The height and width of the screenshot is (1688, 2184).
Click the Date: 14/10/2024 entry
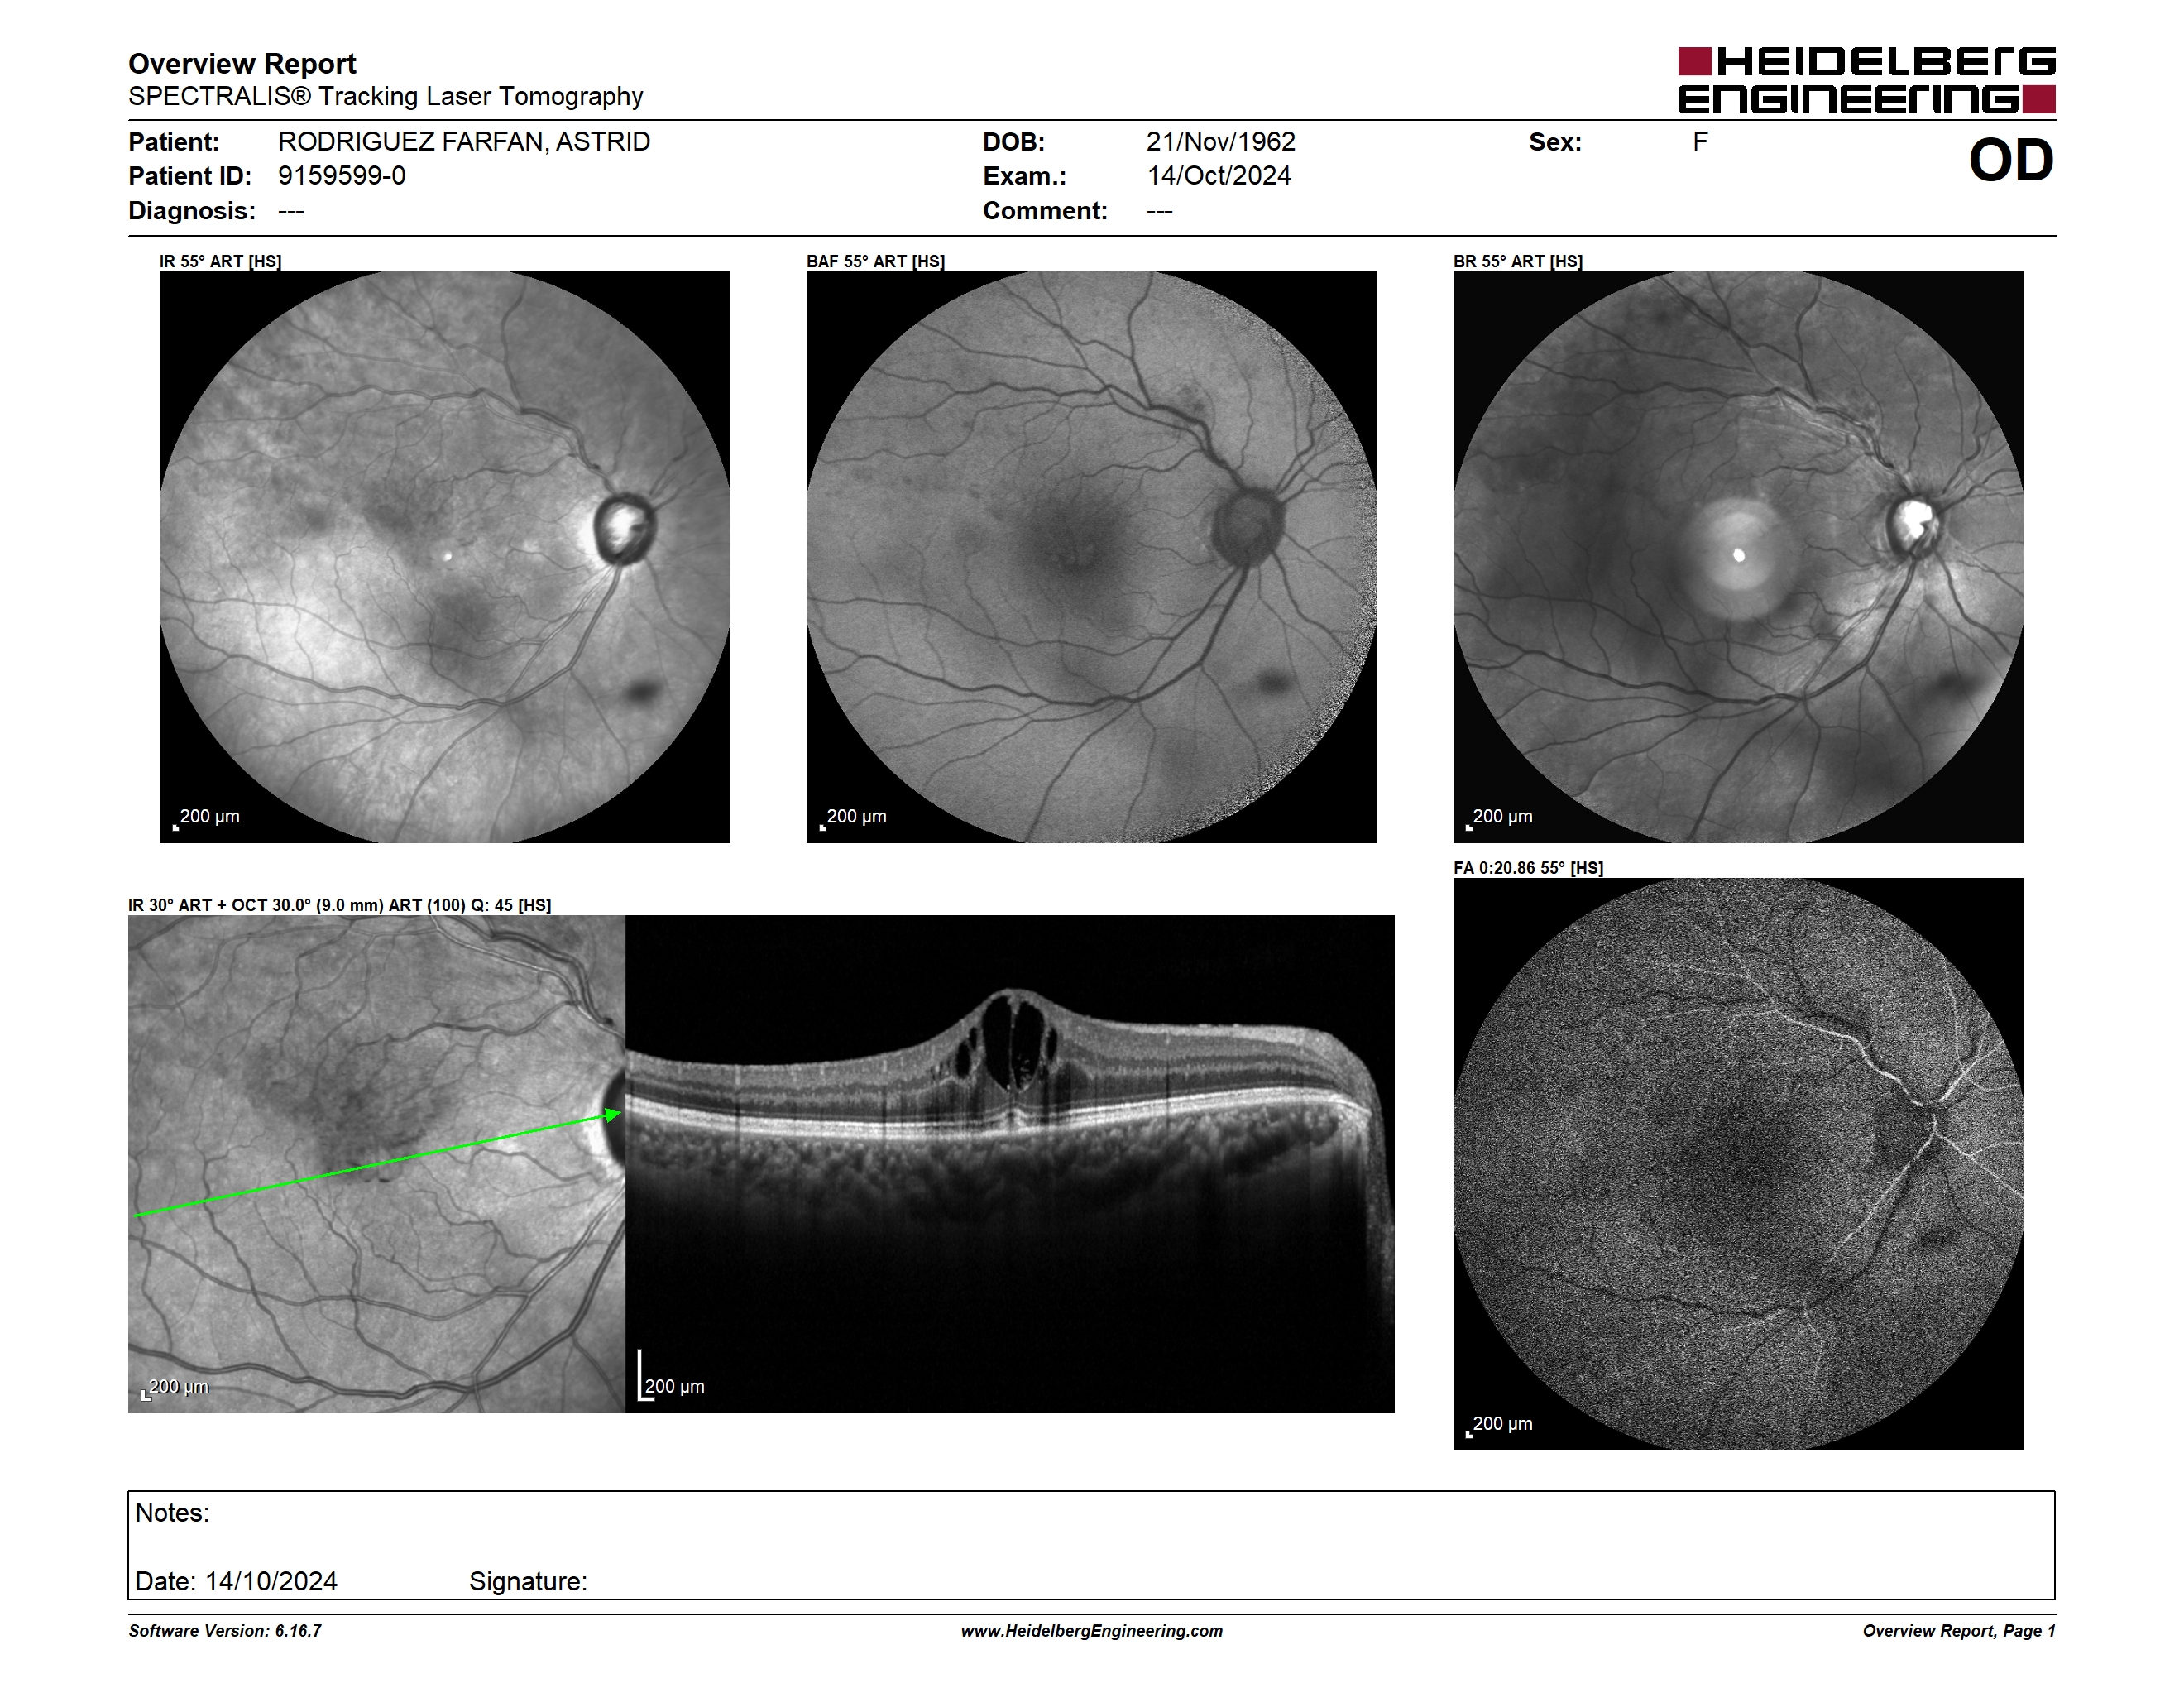pyautogui.click(x=236, y=1581)
